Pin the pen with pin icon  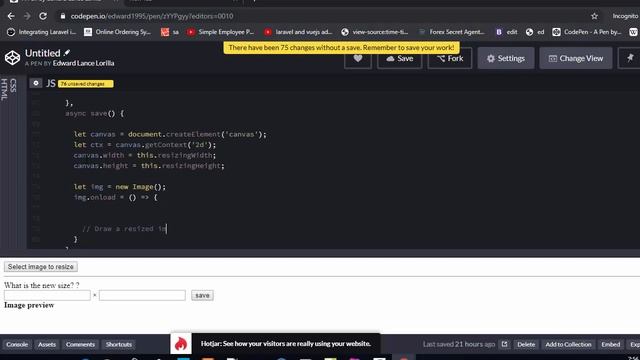630,58
